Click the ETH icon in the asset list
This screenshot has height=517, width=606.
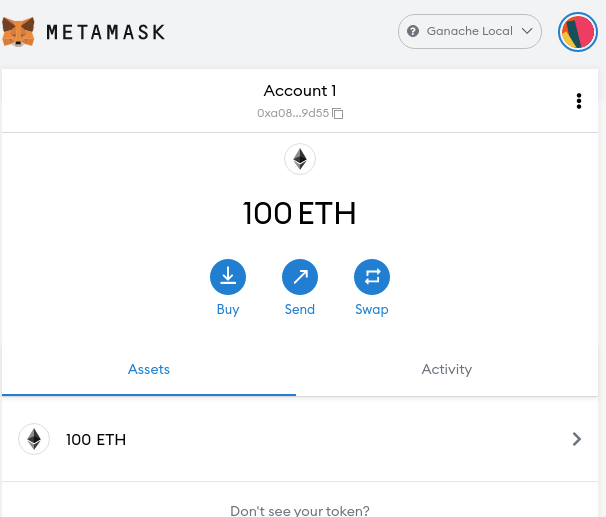click(34, 439)
